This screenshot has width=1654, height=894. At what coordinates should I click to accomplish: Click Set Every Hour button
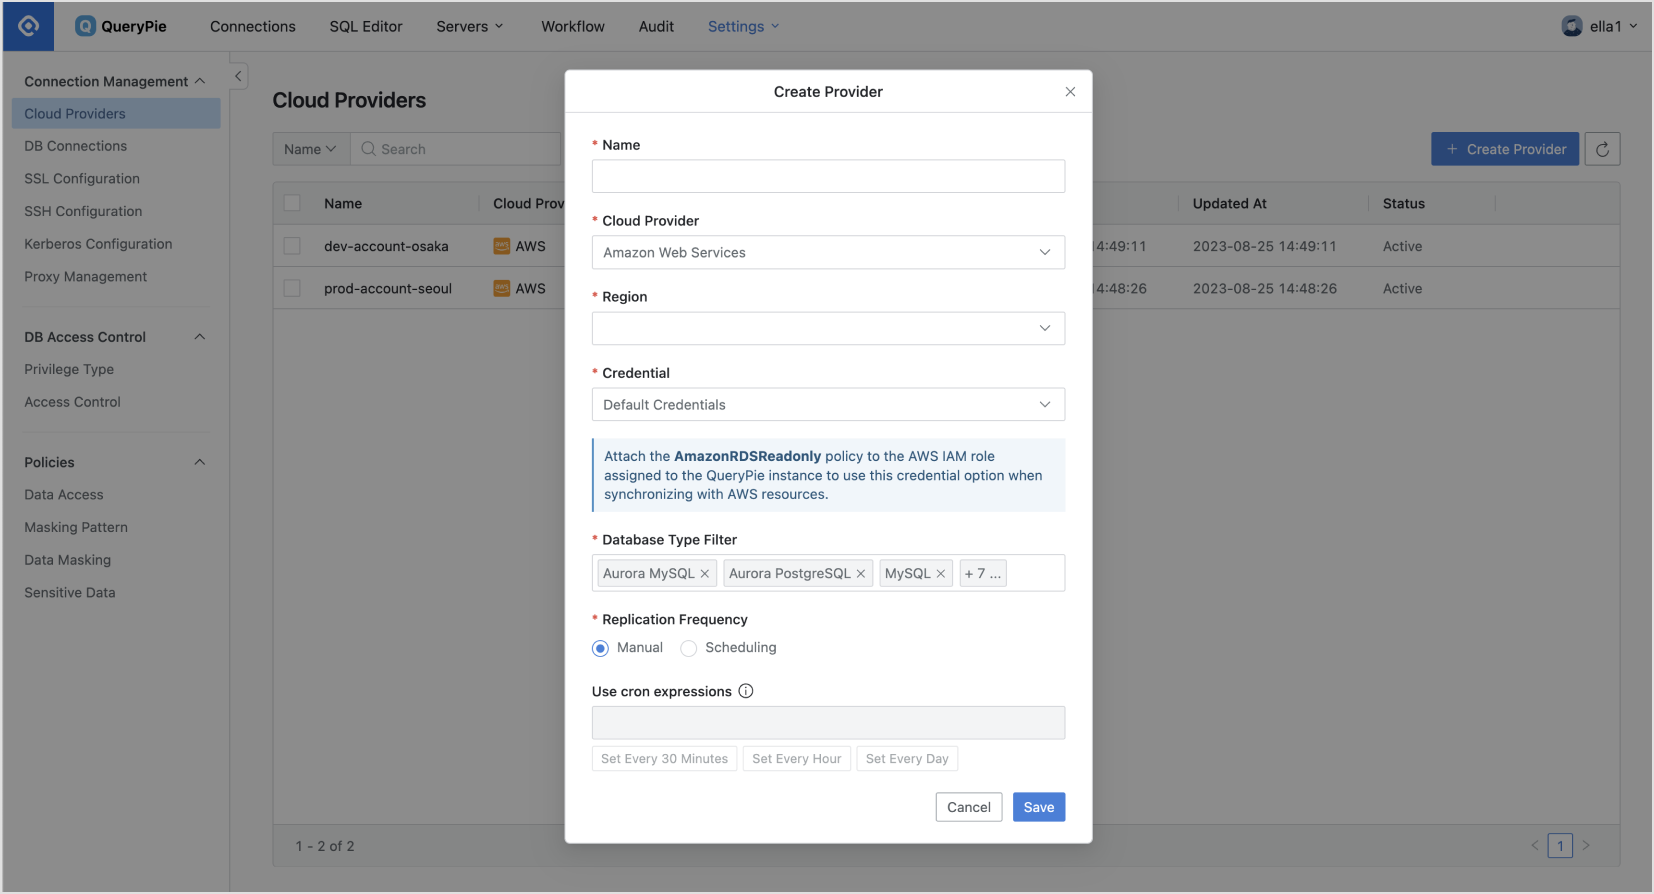click(x=797, y=759)
